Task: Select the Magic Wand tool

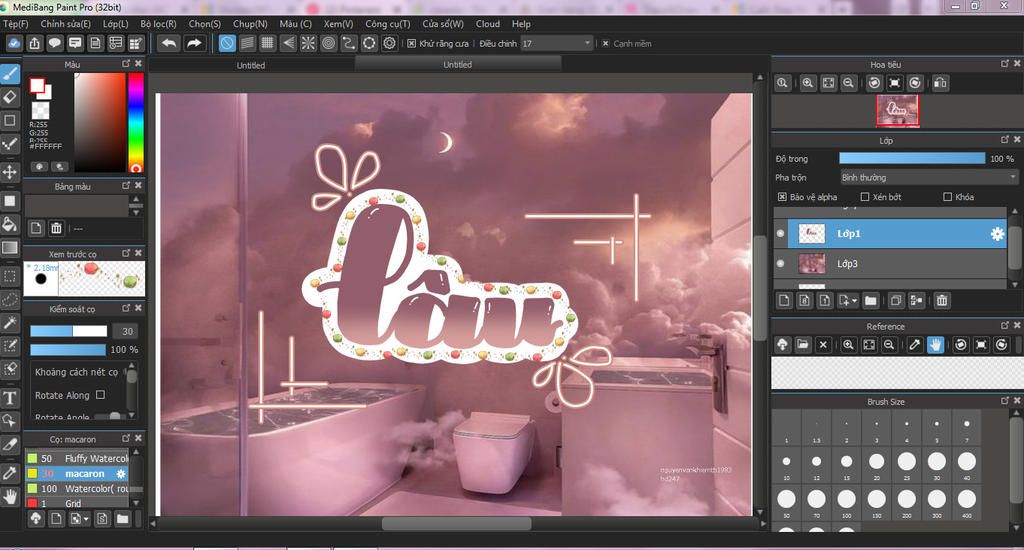Action: [x=10, y=322]
